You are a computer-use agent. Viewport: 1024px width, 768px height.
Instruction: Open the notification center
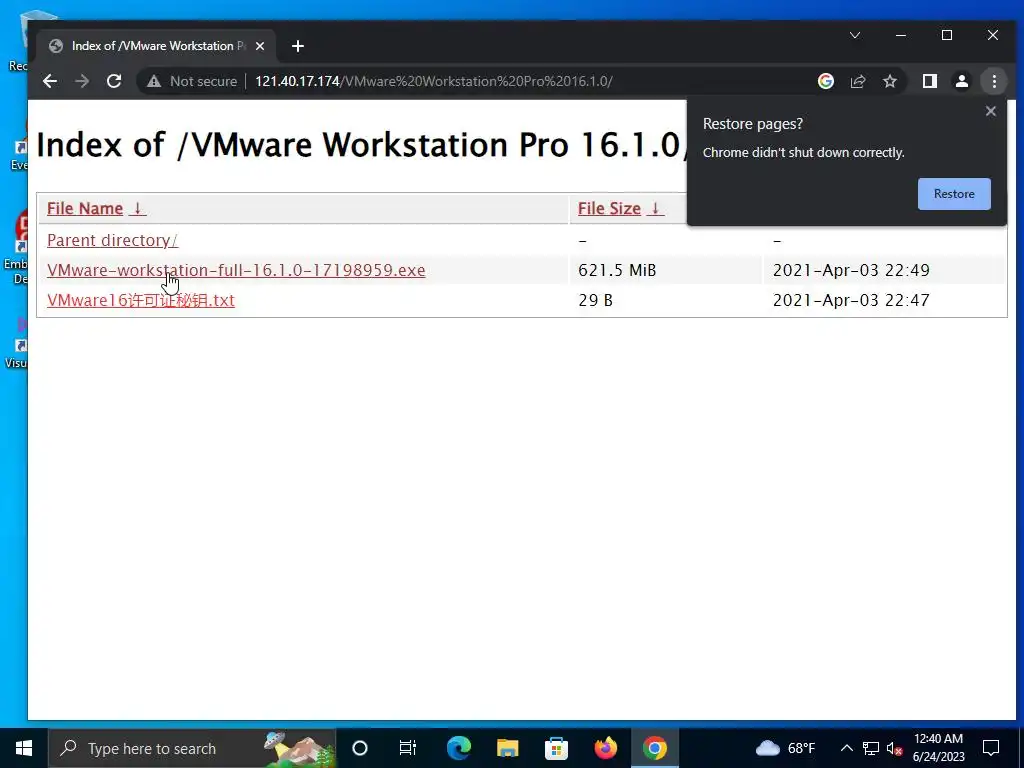coord(991,748)
